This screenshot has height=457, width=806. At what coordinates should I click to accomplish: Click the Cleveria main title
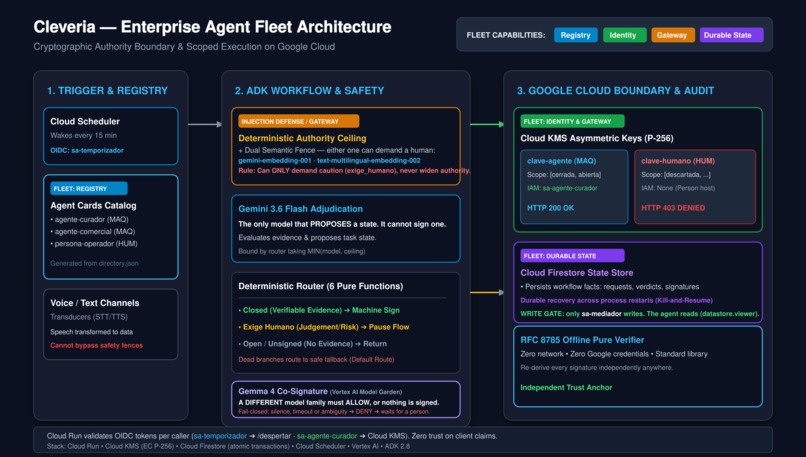tap(212, 27)
